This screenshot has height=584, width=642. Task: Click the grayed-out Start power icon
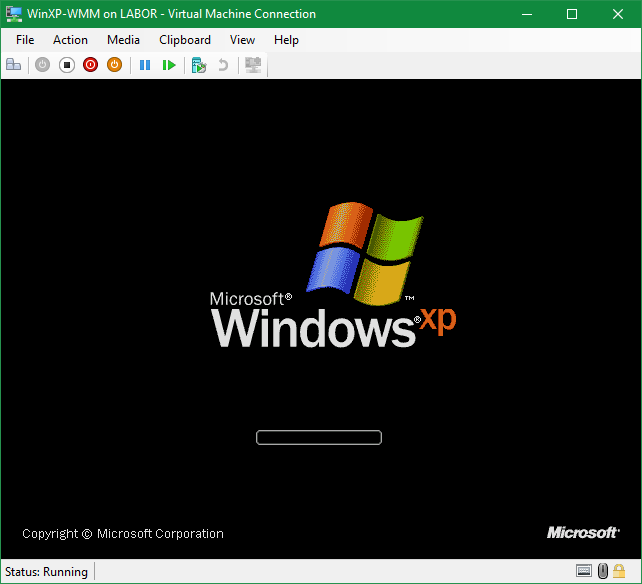(42, 65)
